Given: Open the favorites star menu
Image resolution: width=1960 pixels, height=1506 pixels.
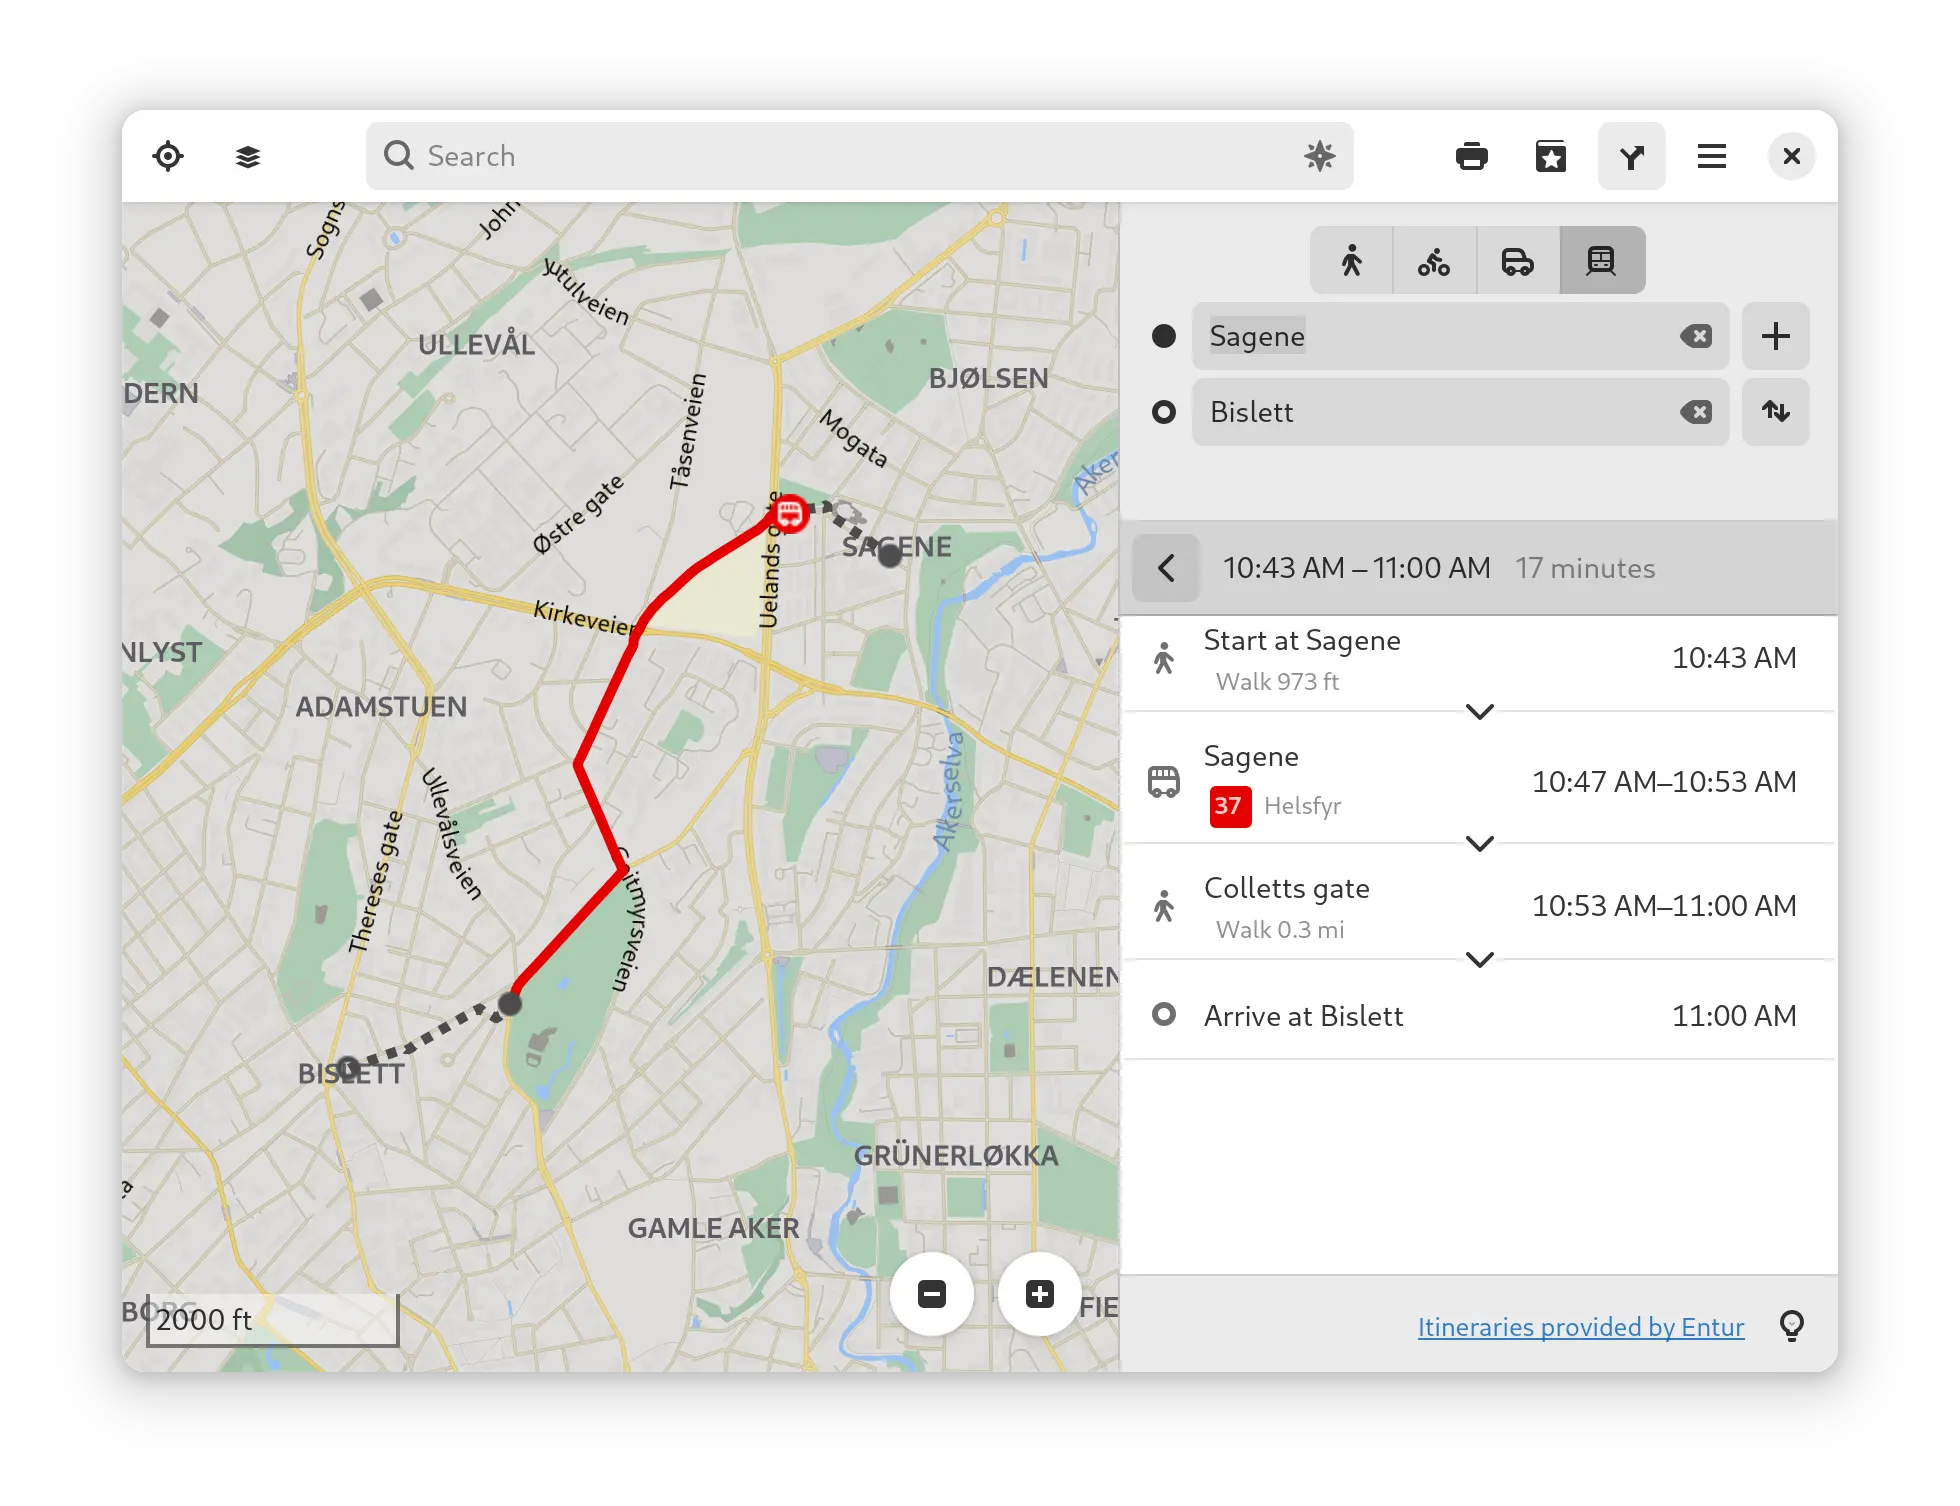Looking at the screenshot, I should [1550, 156].
